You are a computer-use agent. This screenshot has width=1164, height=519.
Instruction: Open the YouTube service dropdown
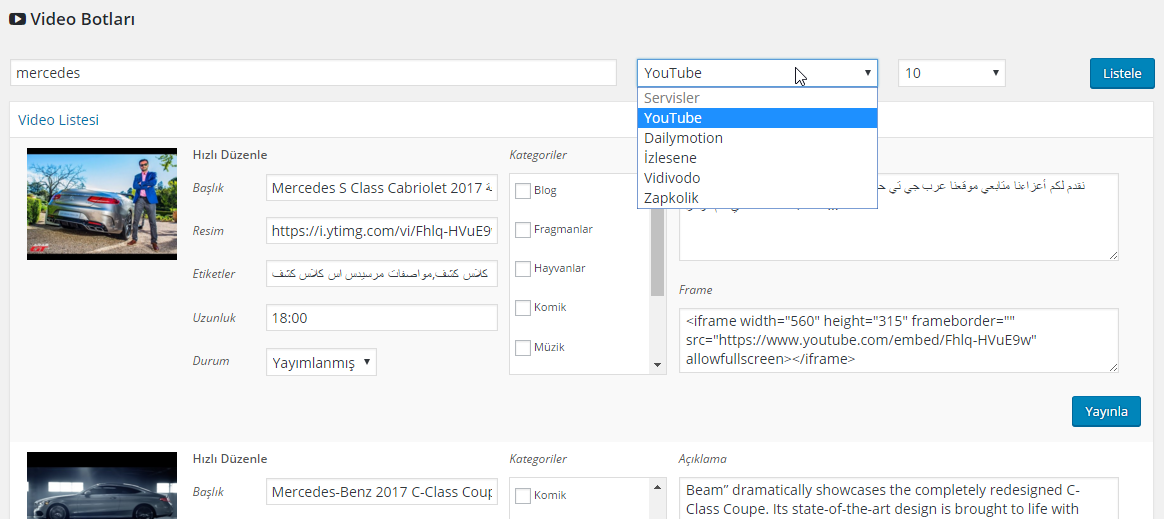coord(757,73)
